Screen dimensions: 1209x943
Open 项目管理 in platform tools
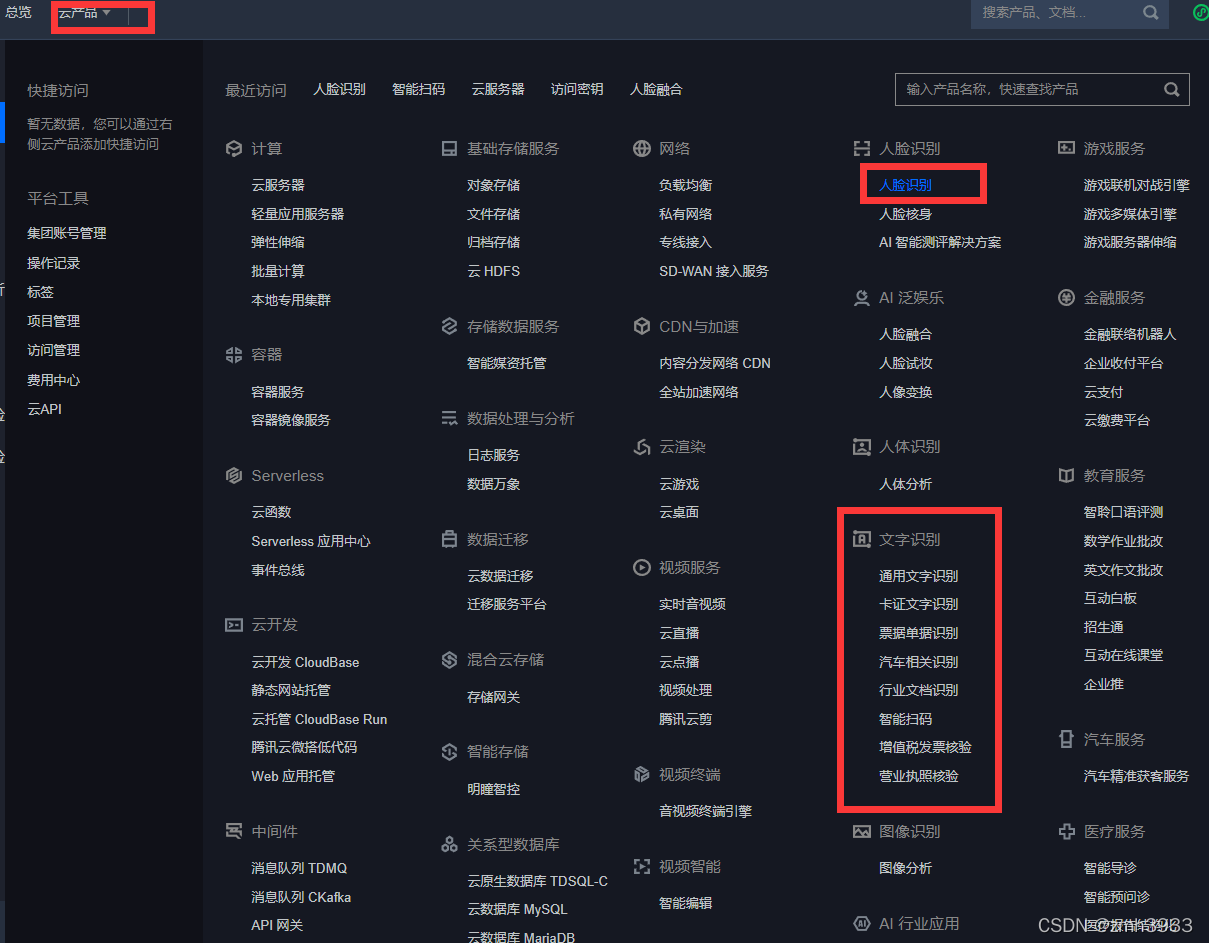click(54, 321)
